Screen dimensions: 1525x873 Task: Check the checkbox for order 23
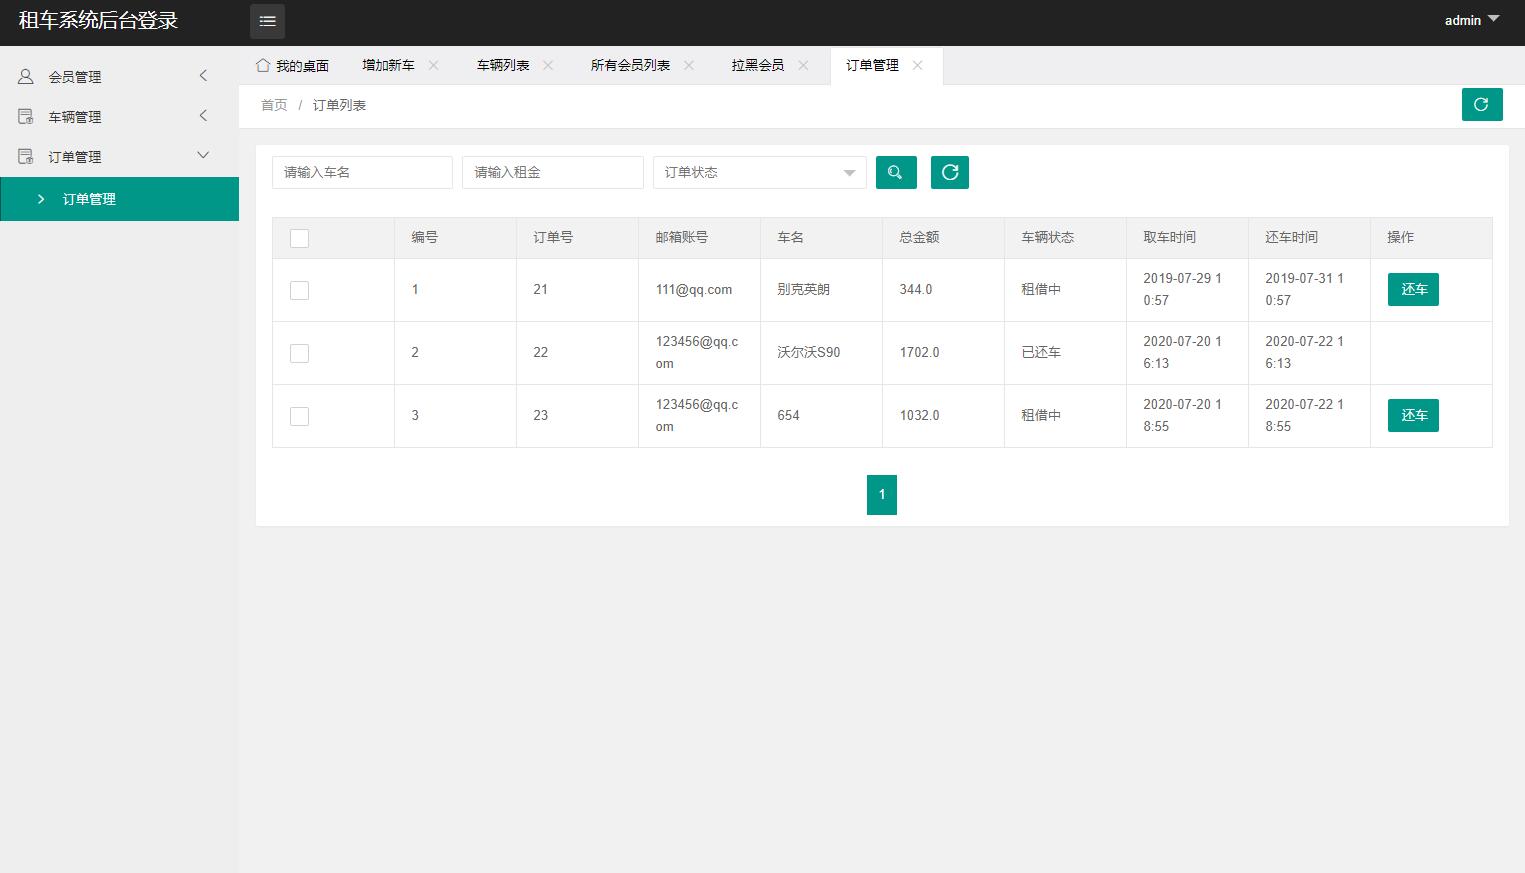point(299,415)
